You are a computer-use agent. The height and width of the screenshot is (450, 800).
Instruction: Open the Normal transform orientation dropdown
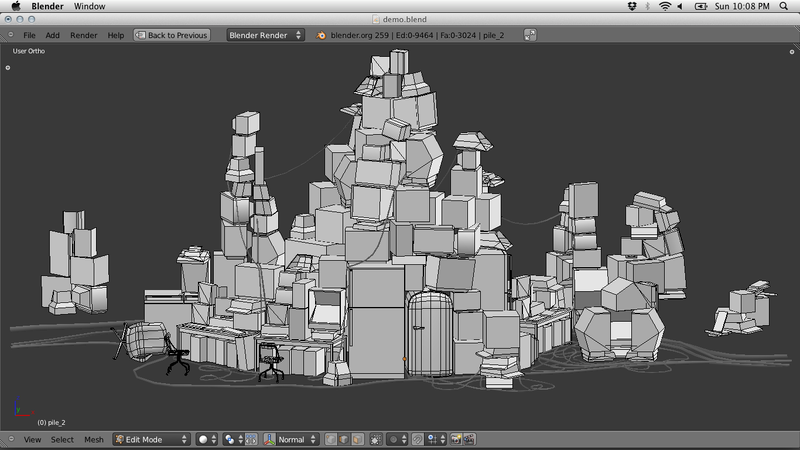pyautogui.click(x=297, y=439)
